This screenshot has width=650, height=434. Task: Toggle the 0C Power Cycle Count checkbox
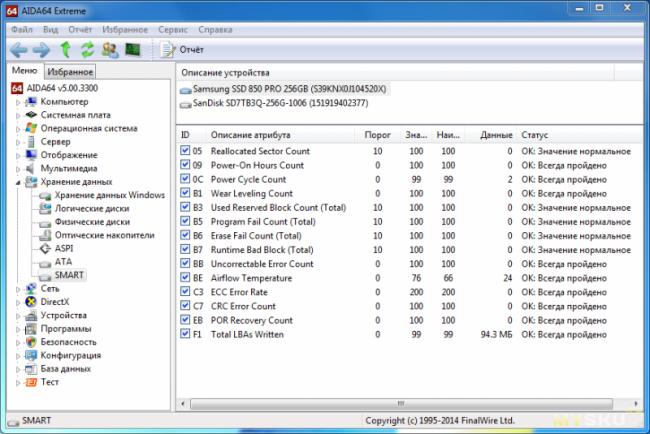pyautogui.click(x=185, y=179)
